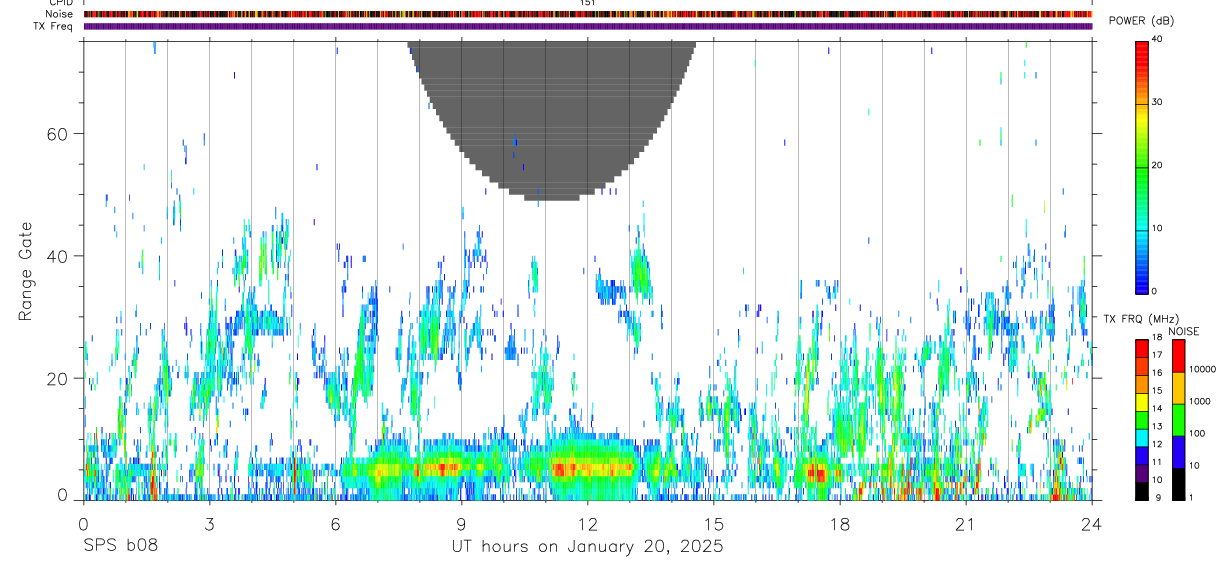The image size is (1228, 567).
Task: Click the 'Noise' row label at top
Action: coord(60,14)
